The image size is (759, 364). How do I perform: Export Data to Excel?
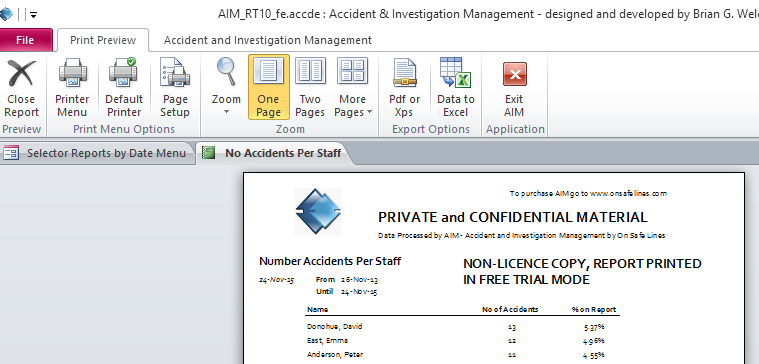(x=455, y=87)
